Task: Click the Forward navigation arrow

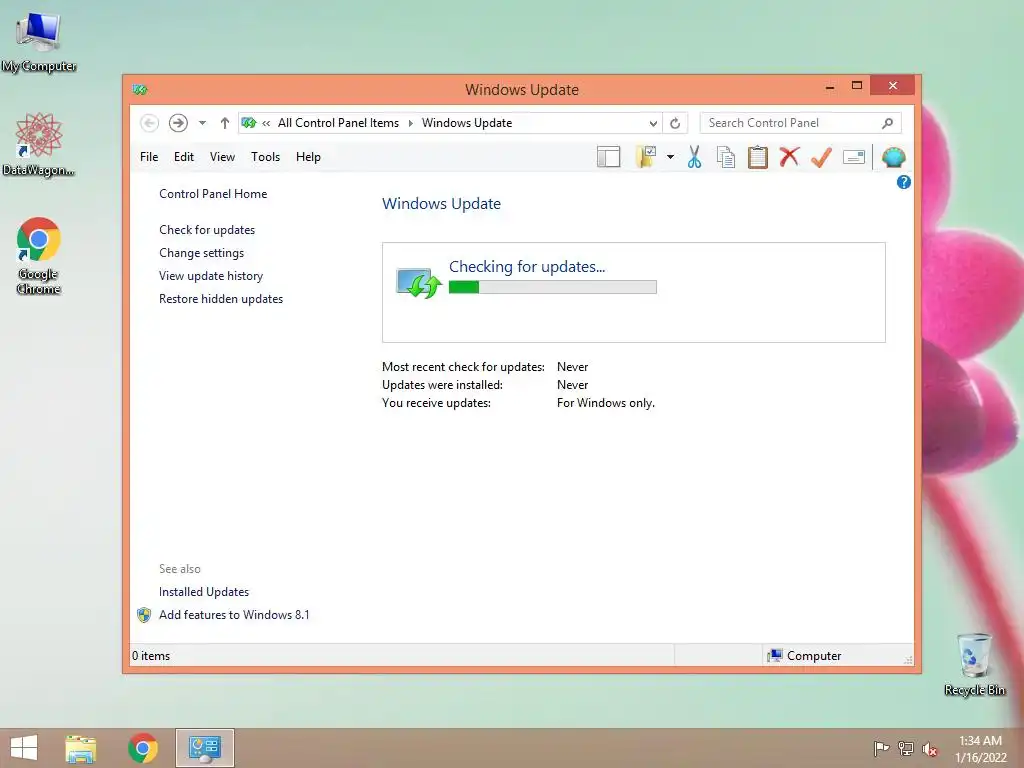Action: point(178,123)
